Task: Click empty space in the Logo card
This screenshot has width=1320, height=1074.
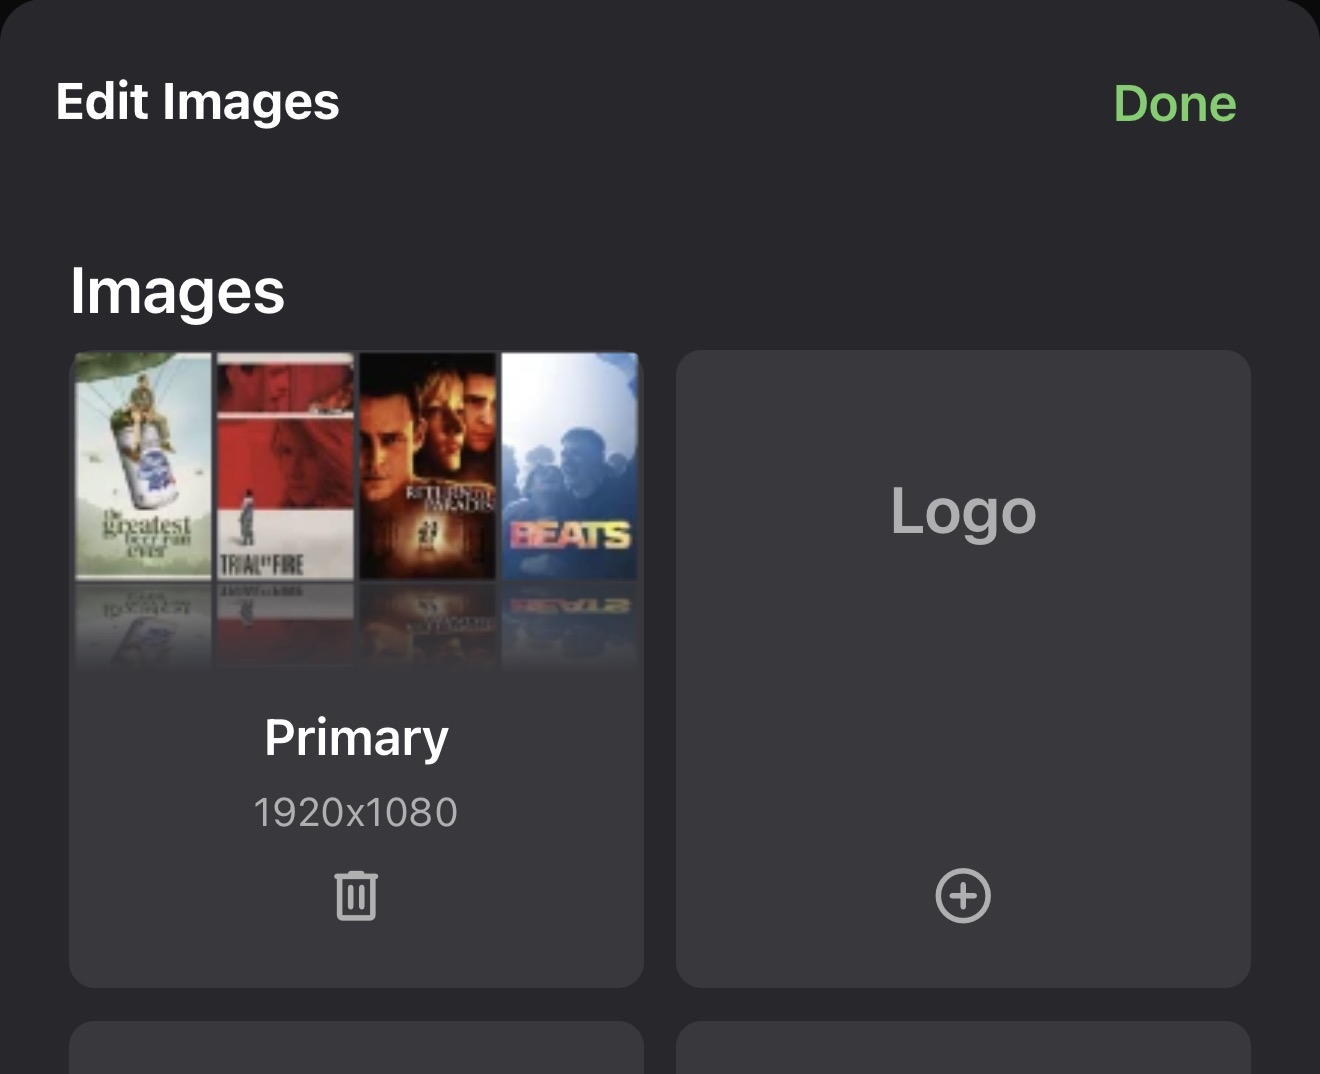Action: 962,700
